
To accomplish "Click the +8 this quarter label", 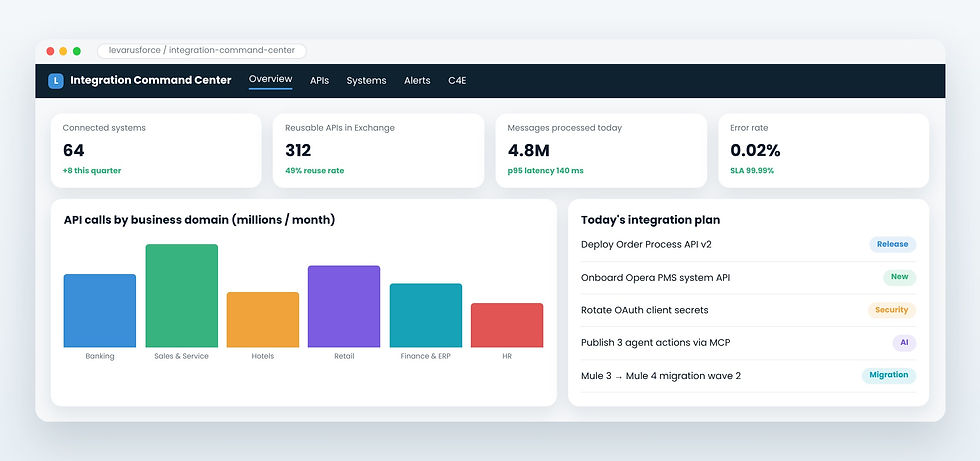I will pos(92,171).
